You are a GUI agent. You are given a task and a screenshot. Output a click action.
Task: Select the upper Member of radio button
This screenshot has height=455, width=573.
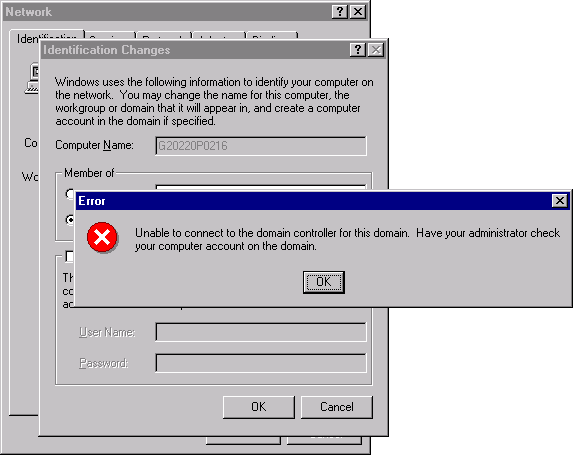pos(70,193)
